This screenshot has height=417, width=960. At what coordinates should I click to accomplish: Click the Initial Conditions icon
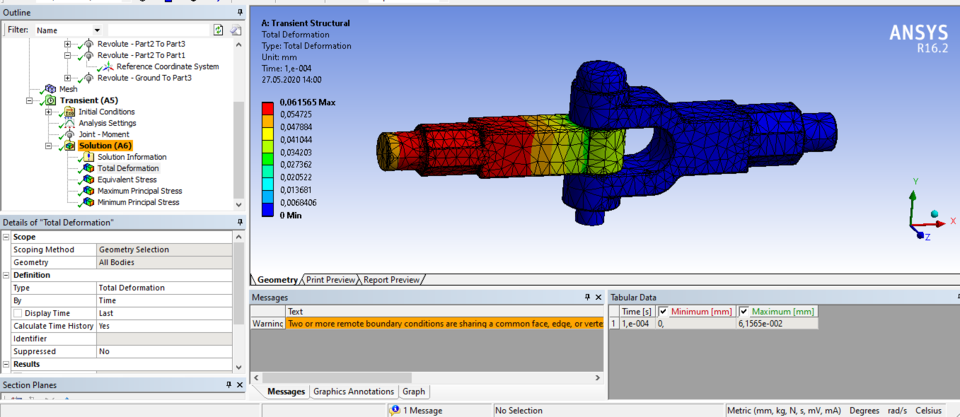click(x=69, y=112)
